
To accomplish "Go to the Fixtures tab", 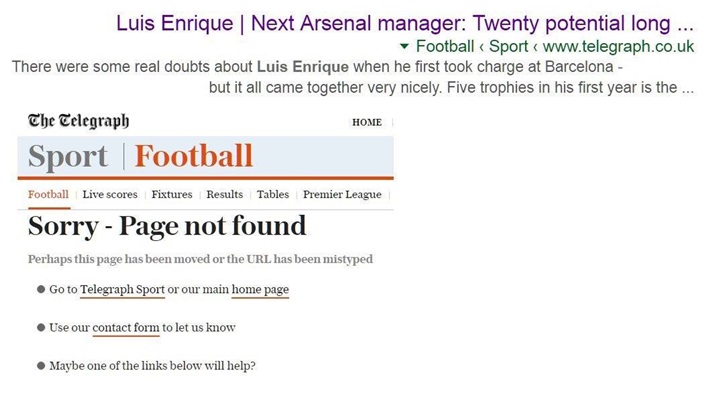I will pyautogui.click(x=172, y=194).
